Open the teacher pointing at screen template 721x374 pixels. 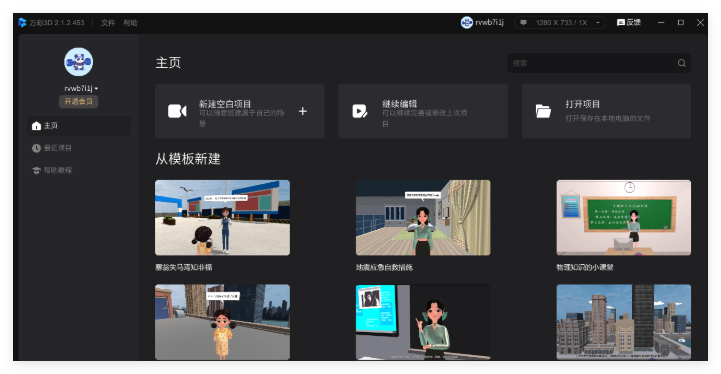pos(423,322)
